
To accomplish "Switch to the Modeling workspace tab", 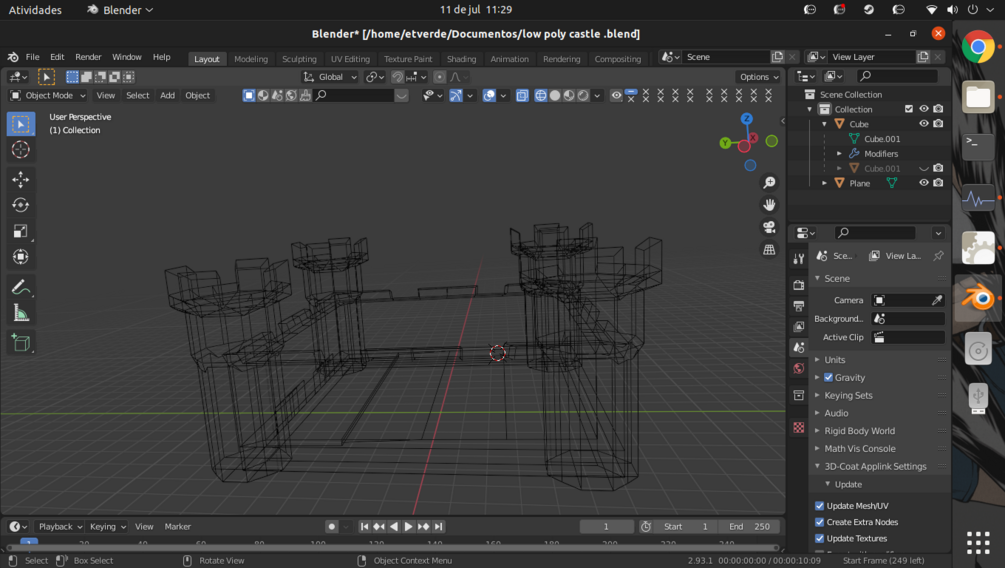I will (251, 59).
